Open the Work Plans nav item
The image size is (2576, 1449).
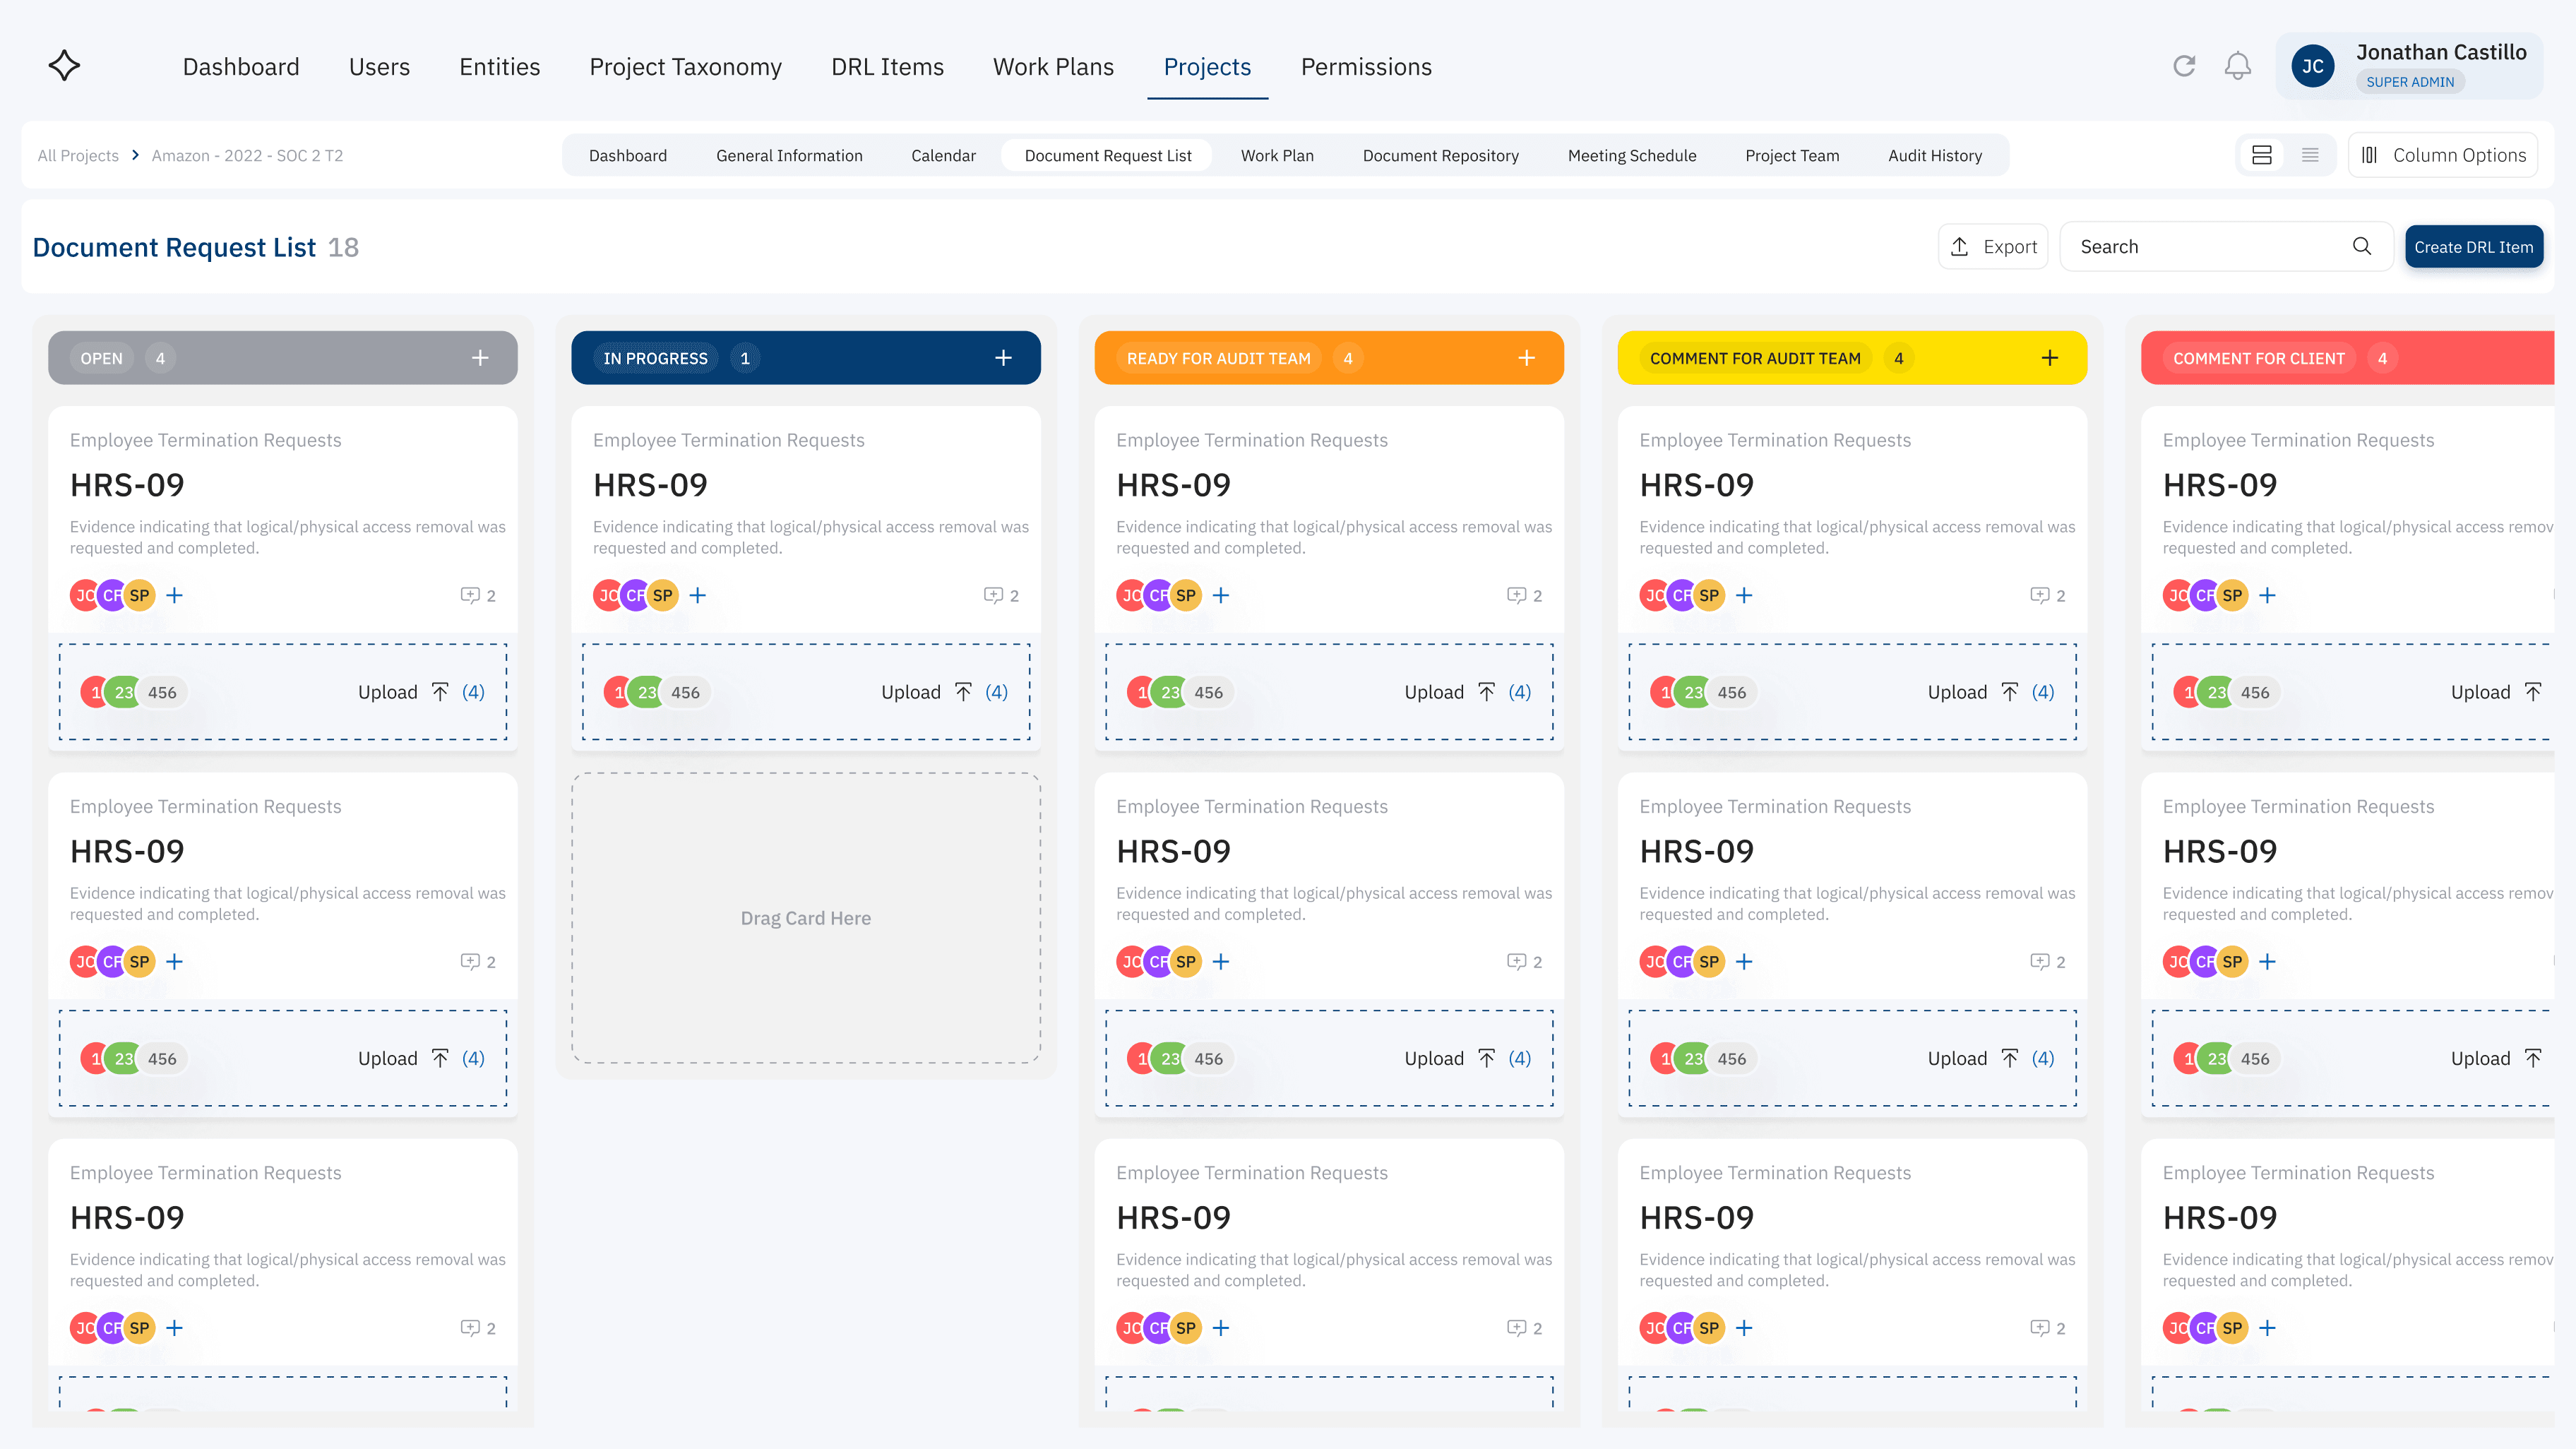pyautogui.click(x=1053, y=67)
